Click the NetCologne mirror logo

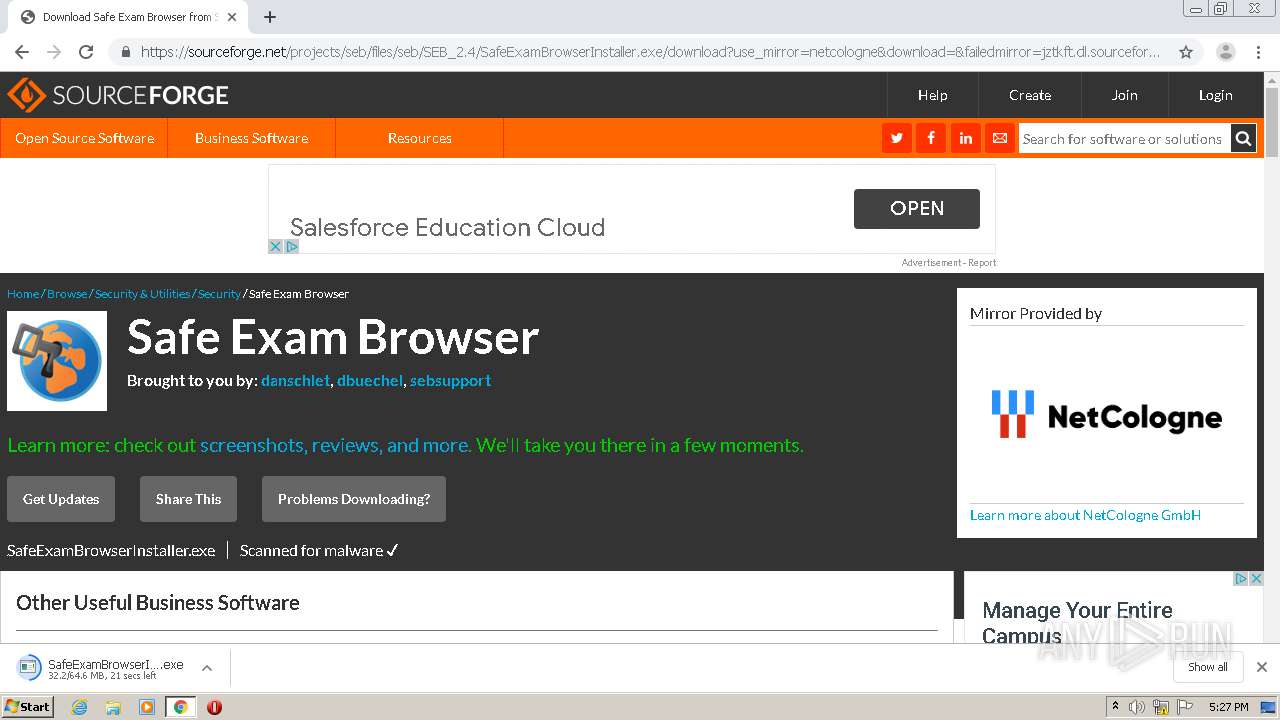pos(1106,415)
